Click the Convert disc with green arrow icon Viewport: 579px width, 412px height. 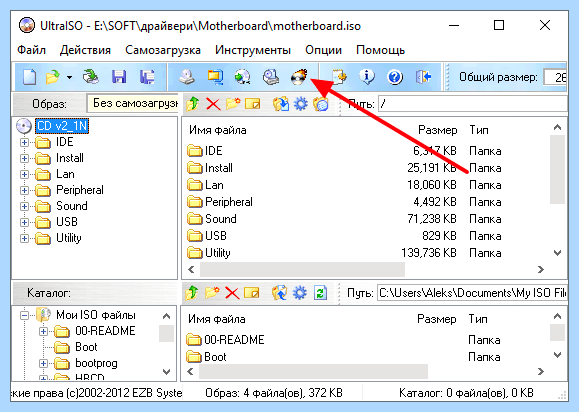(243, 77)
